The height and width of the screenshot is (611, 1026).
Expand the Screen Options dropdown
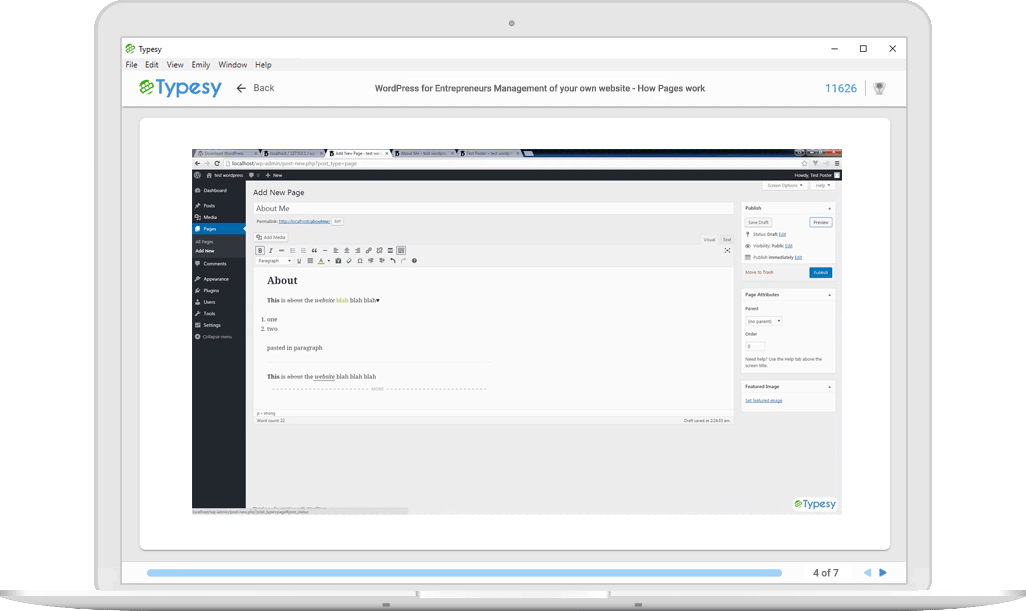[x=785, y=186]
